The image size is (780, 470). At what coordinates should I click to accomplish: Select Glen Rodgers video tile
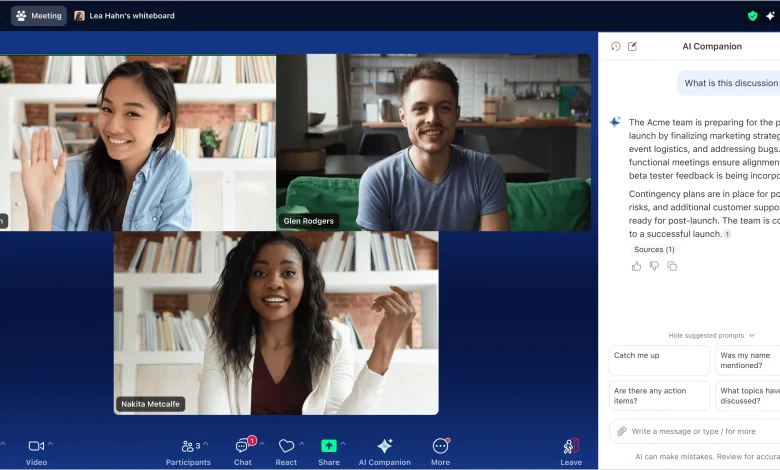[x=434, y=142]
